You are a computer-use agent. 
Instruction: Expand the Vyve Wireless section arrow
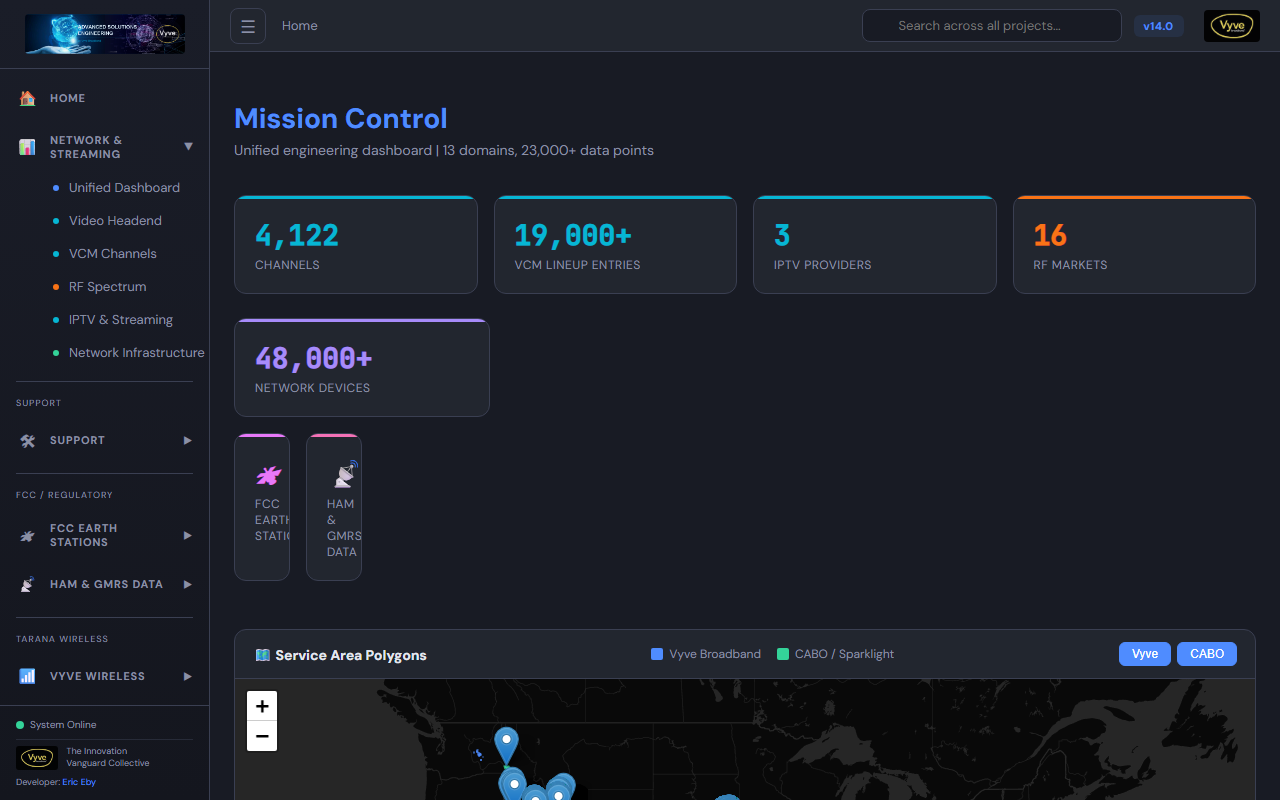click(187, 676)
